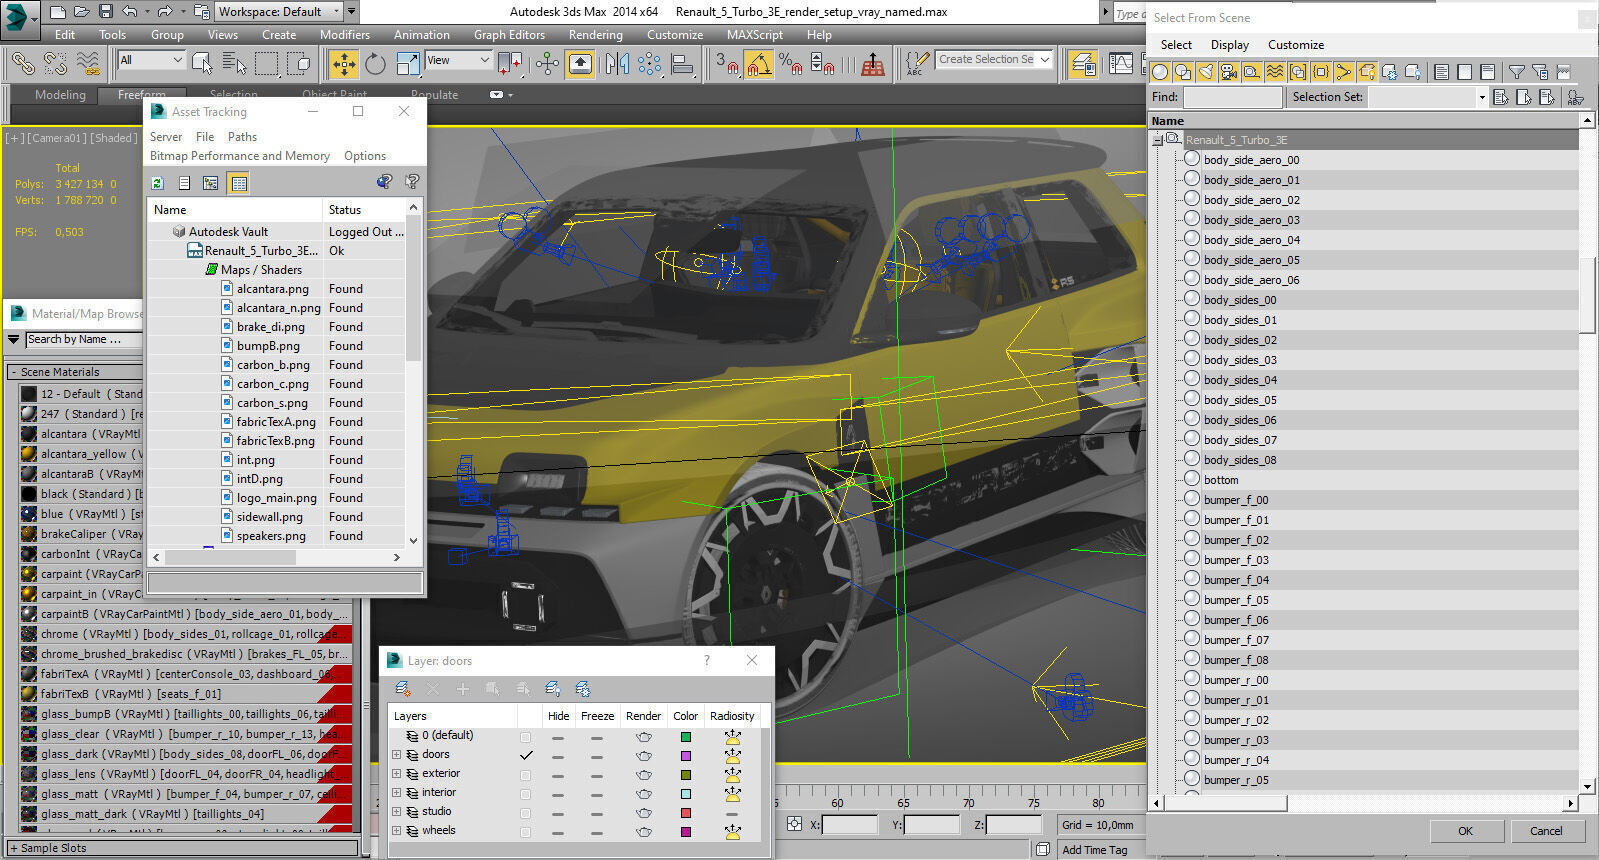Collapse the Scene Materials rollout

[x=14, y=372]
